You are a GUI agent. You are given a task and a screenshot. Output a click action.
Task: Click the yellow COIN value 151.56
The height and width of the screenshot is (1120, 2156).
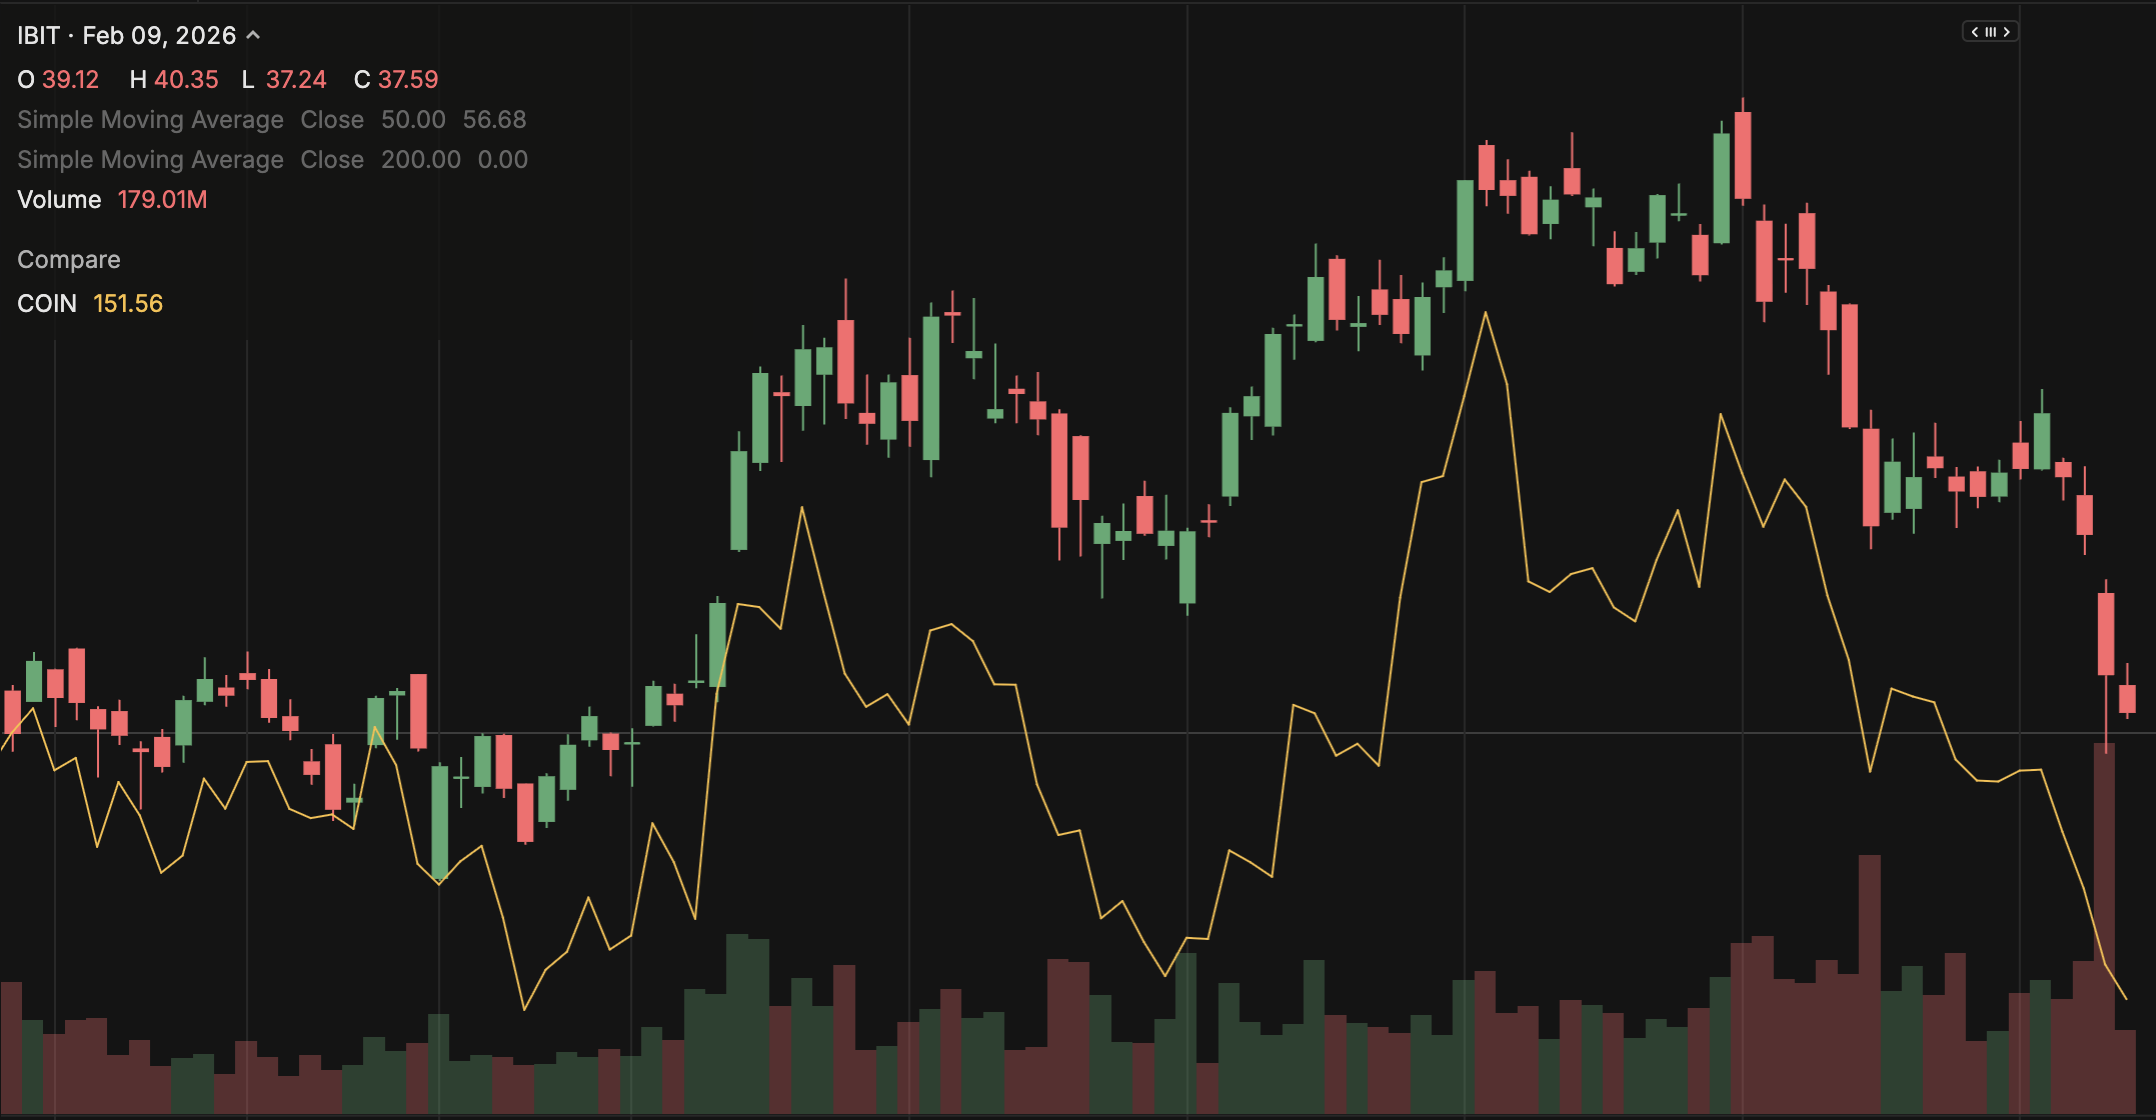(128, 304)
